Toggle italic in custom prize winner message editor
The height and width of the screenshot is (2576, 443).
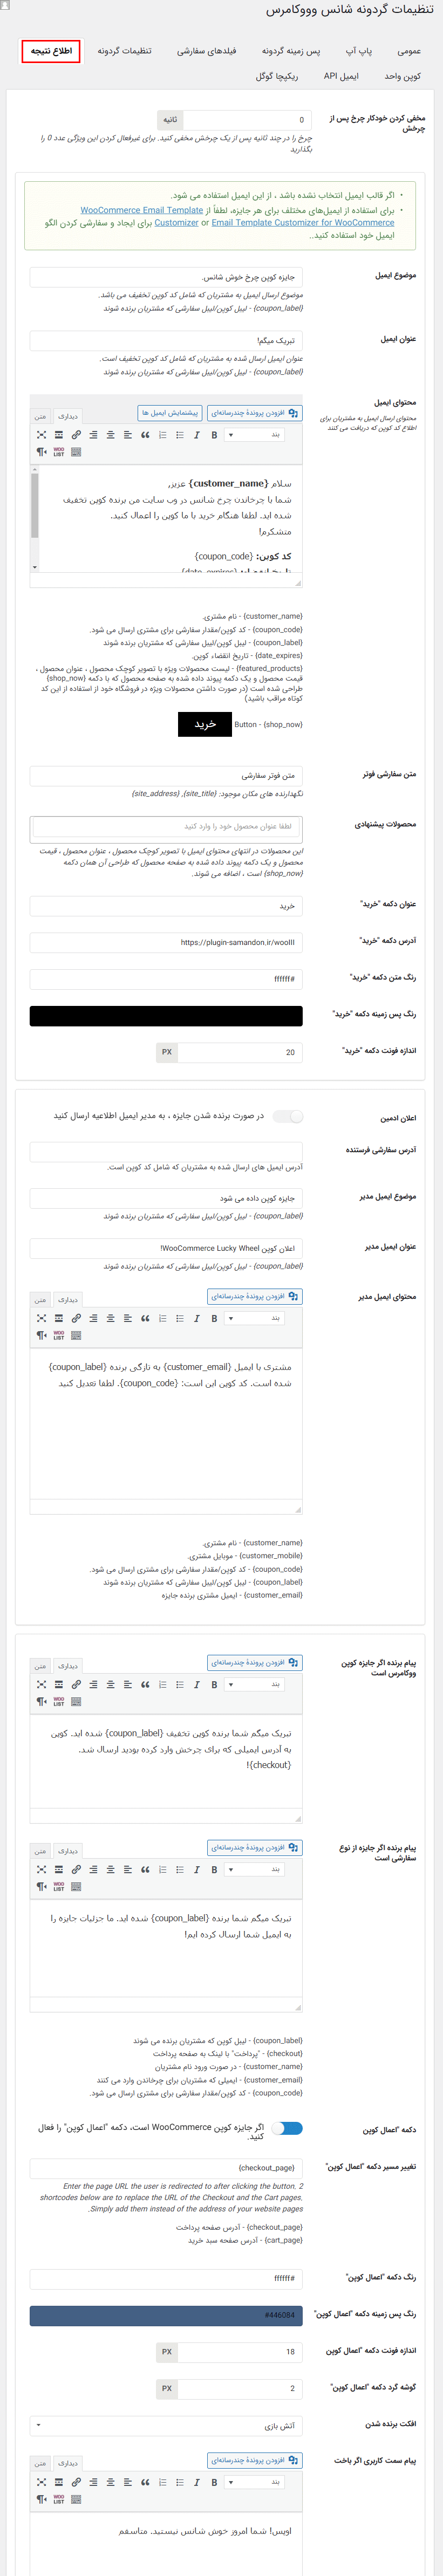(197, 1869)
